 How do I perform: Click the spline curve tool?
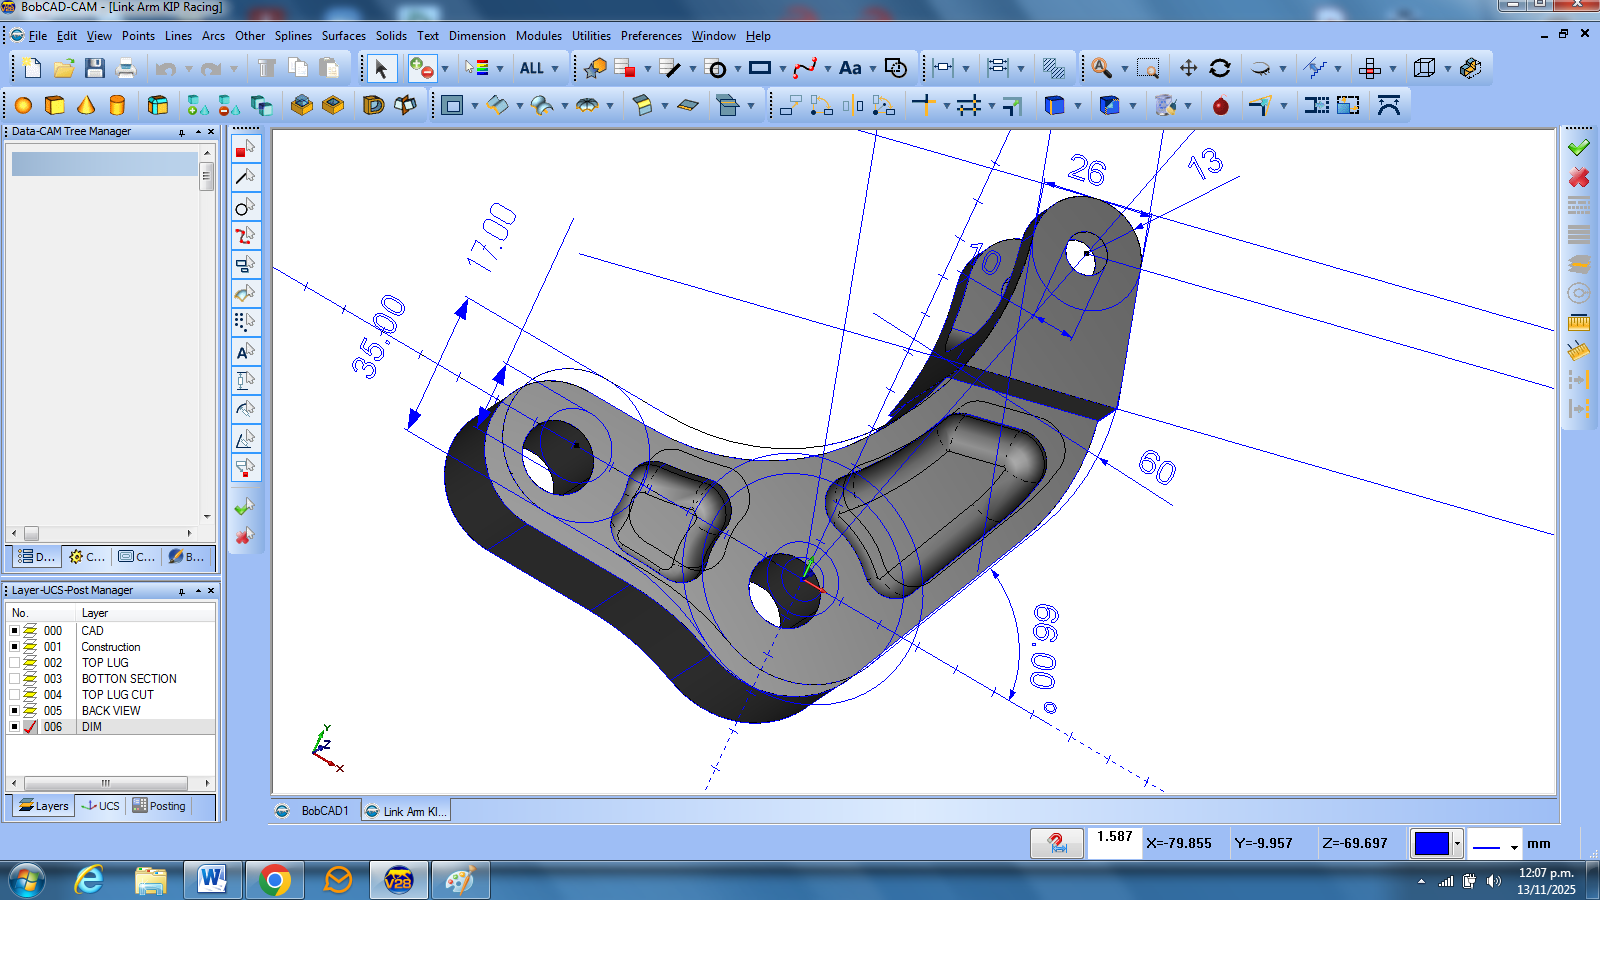pyautogui.click(x=804, y=68)
